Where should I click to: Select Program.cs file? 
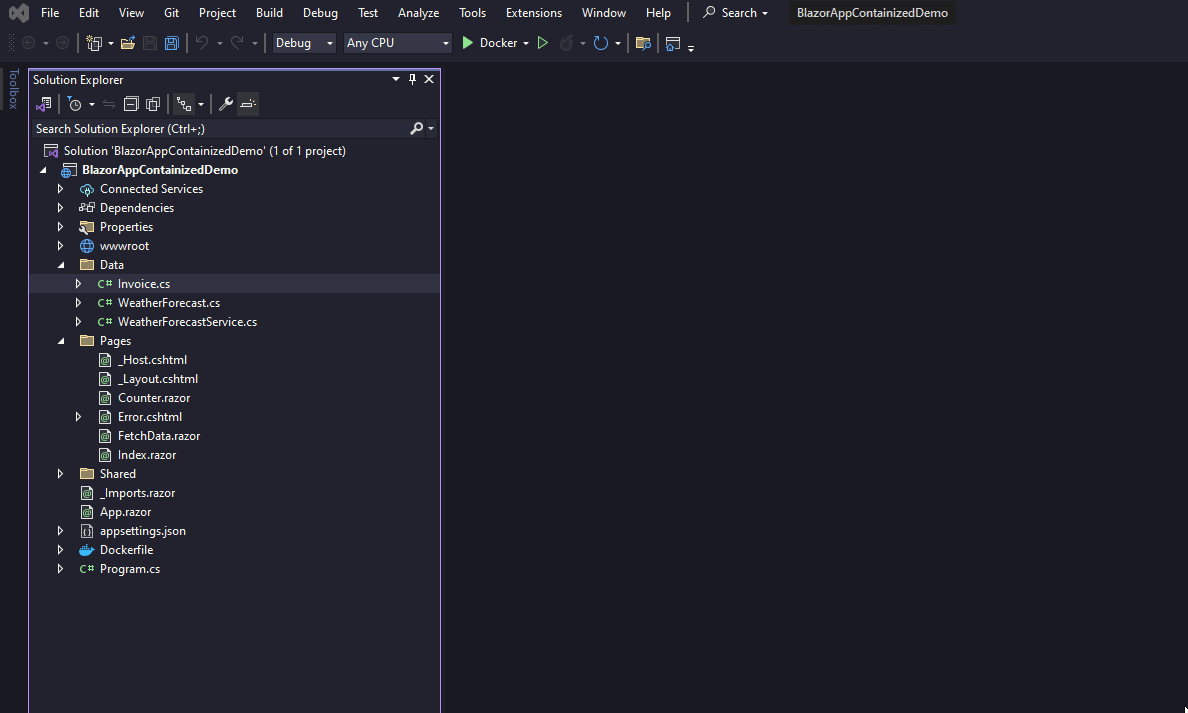[130, 569]
